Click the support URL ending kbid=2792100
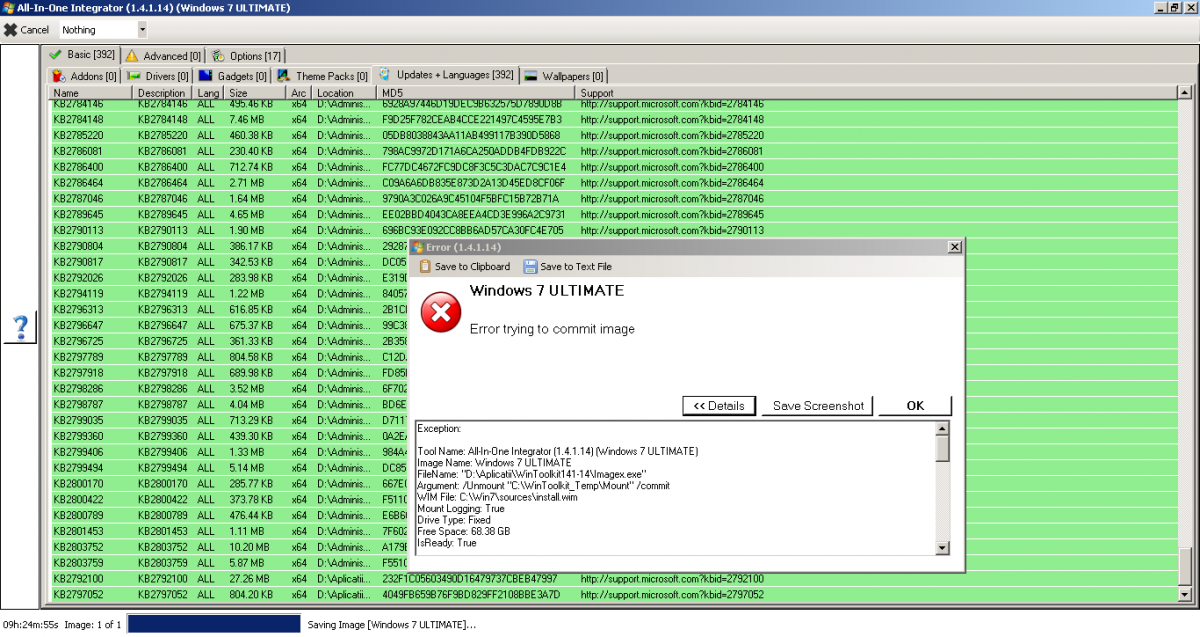The image size is (1200, 637). click(672, 579)
